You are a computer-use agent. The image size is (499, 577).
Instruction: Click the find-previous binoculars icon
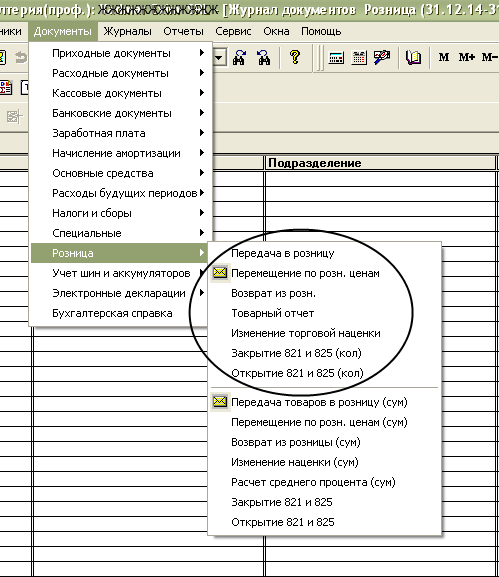click(x=263, y=57)
